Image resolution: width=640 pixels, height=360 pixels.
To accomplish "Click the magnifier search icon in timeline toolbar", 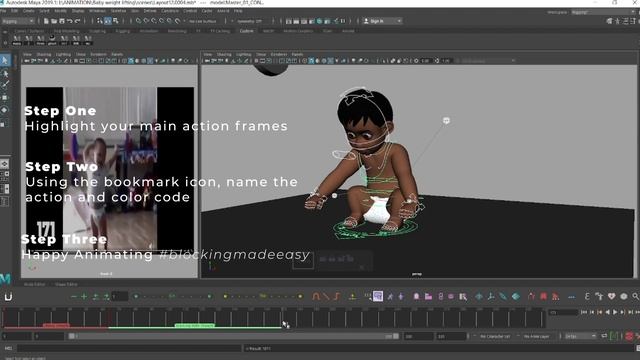I will [x=636, y=296].
